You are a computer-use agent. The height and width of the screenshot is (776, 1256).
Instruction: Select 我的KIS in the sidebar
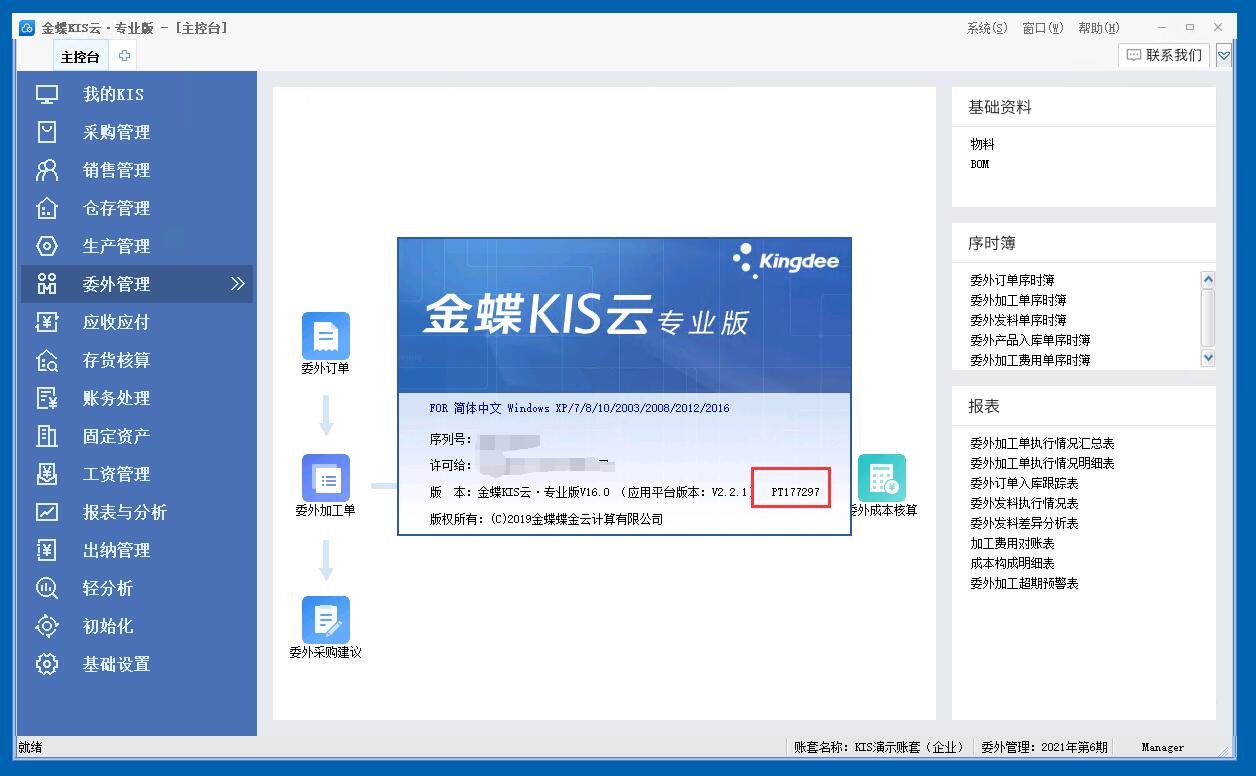113,94
